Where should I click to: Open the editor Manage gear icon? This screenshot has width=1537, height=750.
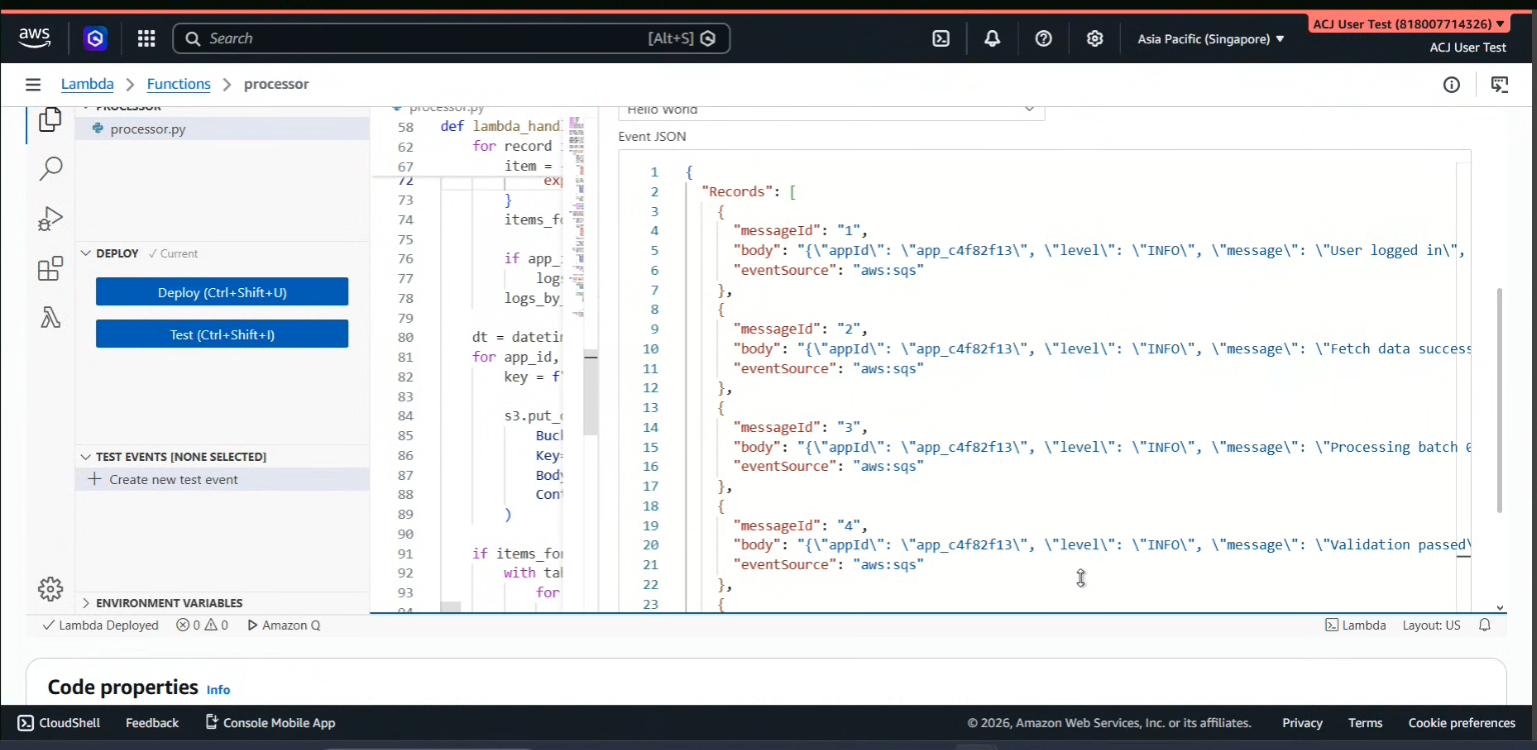[50, 589]
